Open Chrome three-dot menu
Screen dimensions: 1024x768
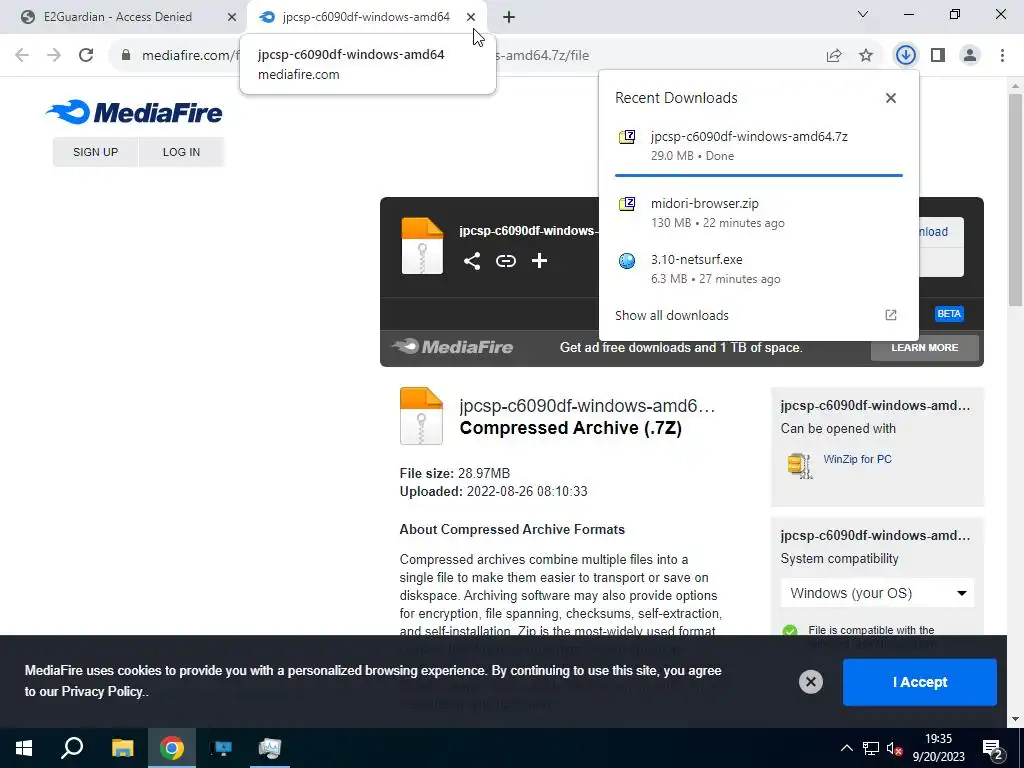pyautogui.click(x=1002, y=55)
